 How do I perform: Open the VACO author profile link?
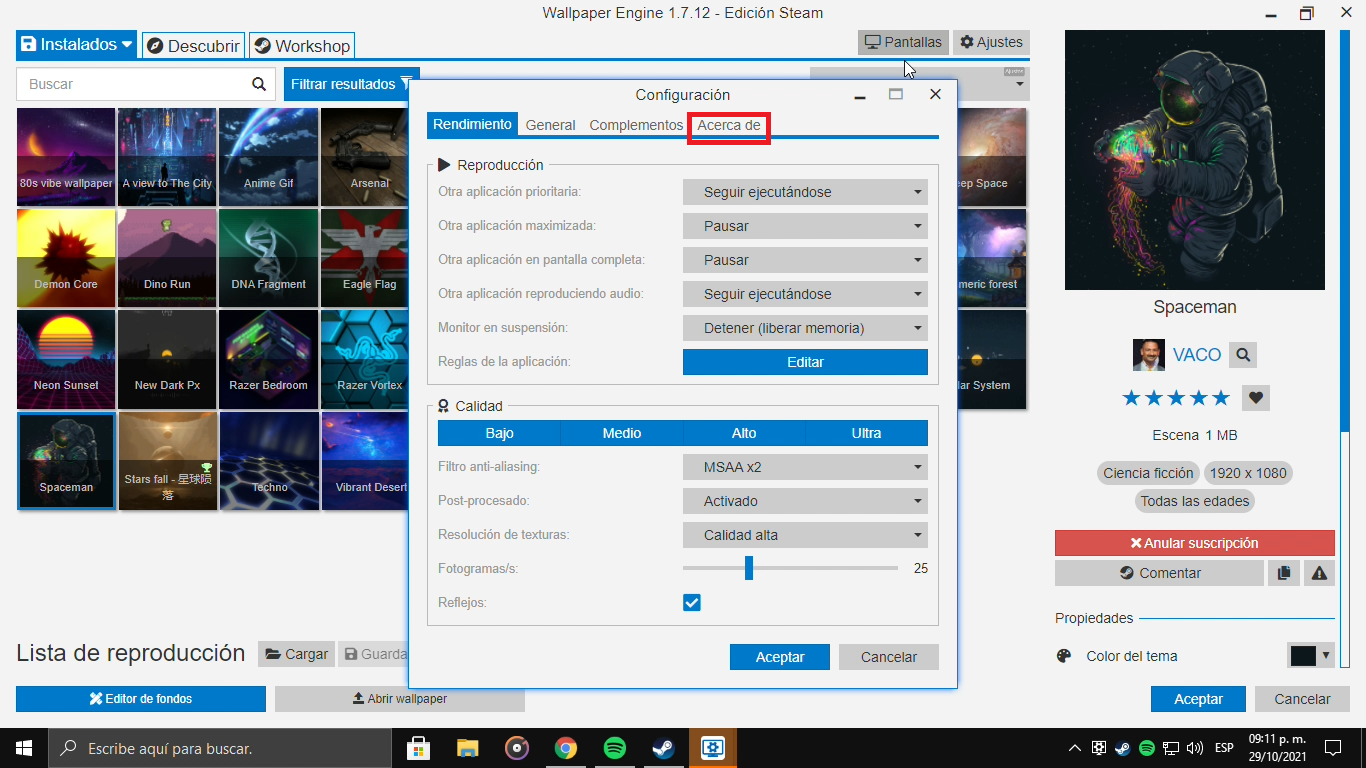tap(1197, 355)
